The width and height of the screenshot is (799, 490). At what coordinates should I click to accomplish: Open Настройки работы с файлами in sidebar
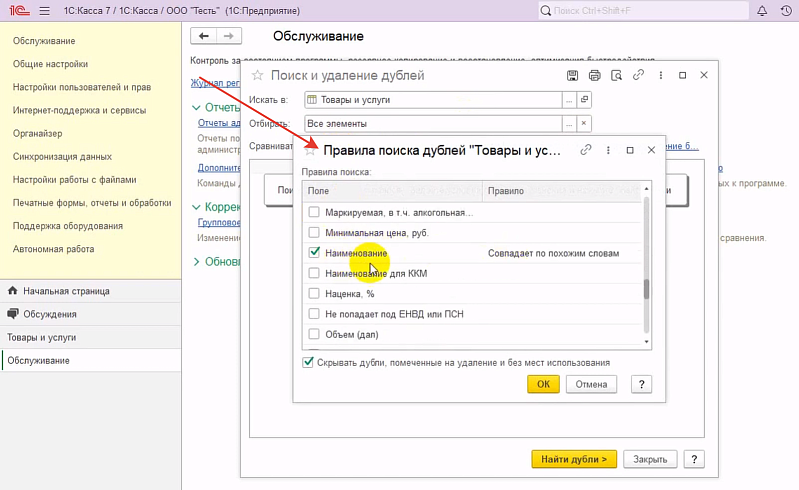75,180
